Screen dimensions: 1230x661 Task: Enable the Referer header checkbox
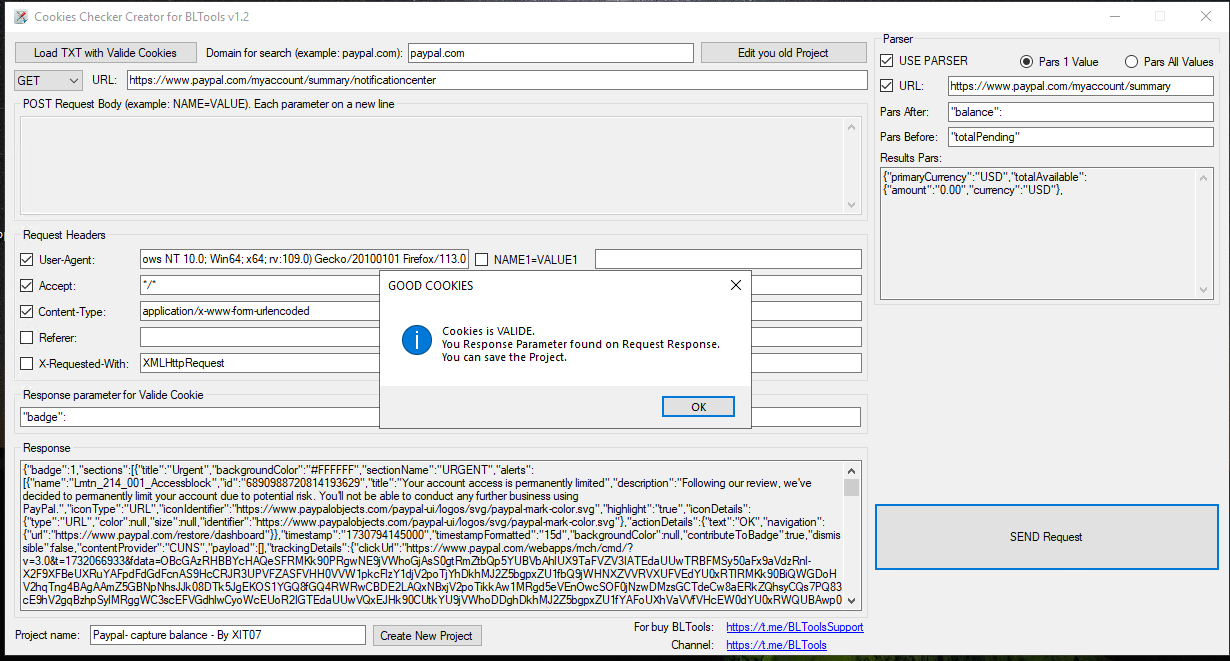[27, 338]
